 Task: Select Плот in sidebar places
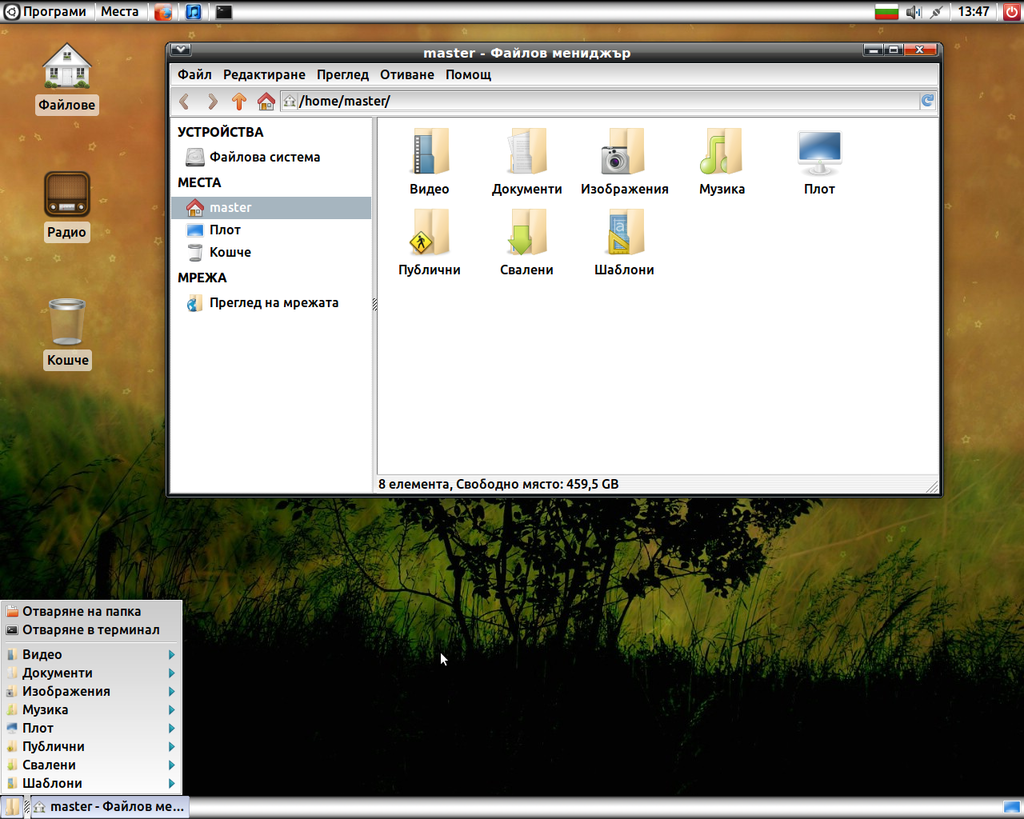271,230
